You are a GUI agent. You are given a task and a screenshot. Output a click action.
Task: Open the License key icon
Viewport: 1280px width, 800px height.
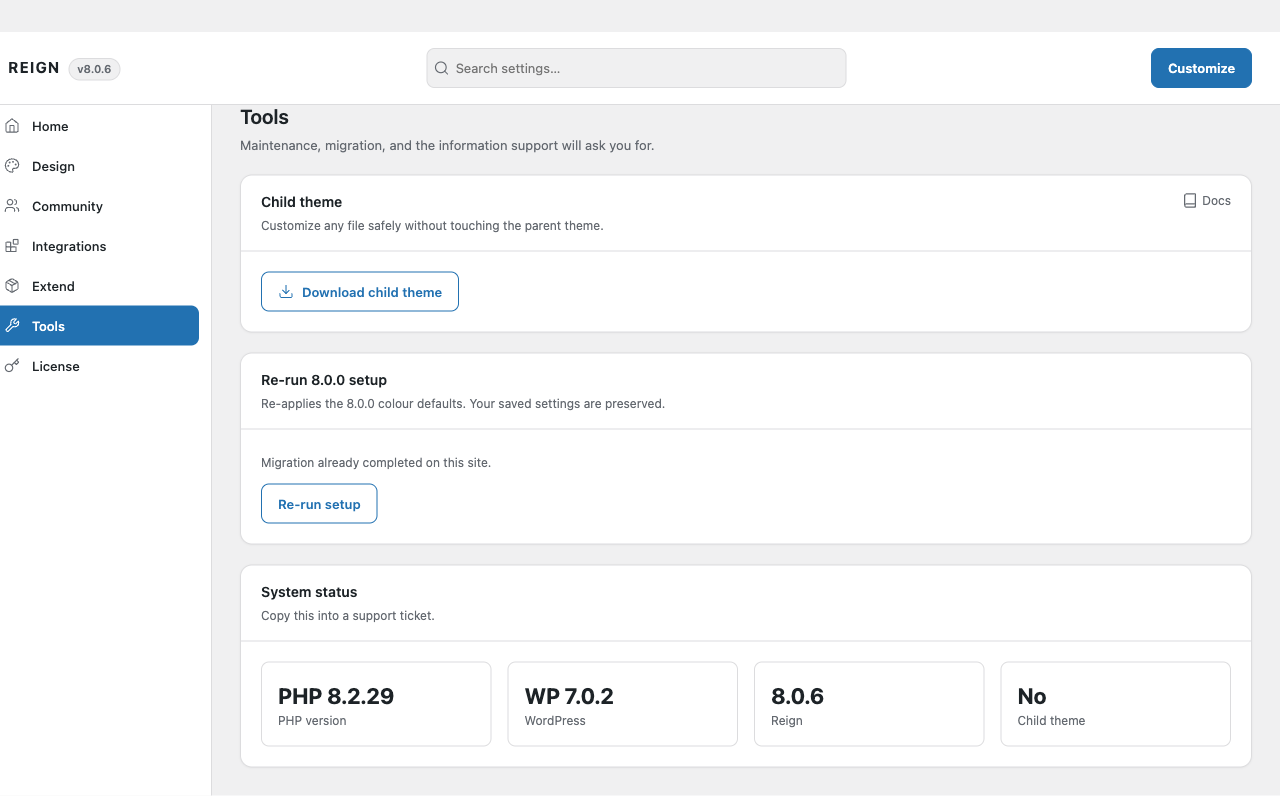(x=12, y=366)
